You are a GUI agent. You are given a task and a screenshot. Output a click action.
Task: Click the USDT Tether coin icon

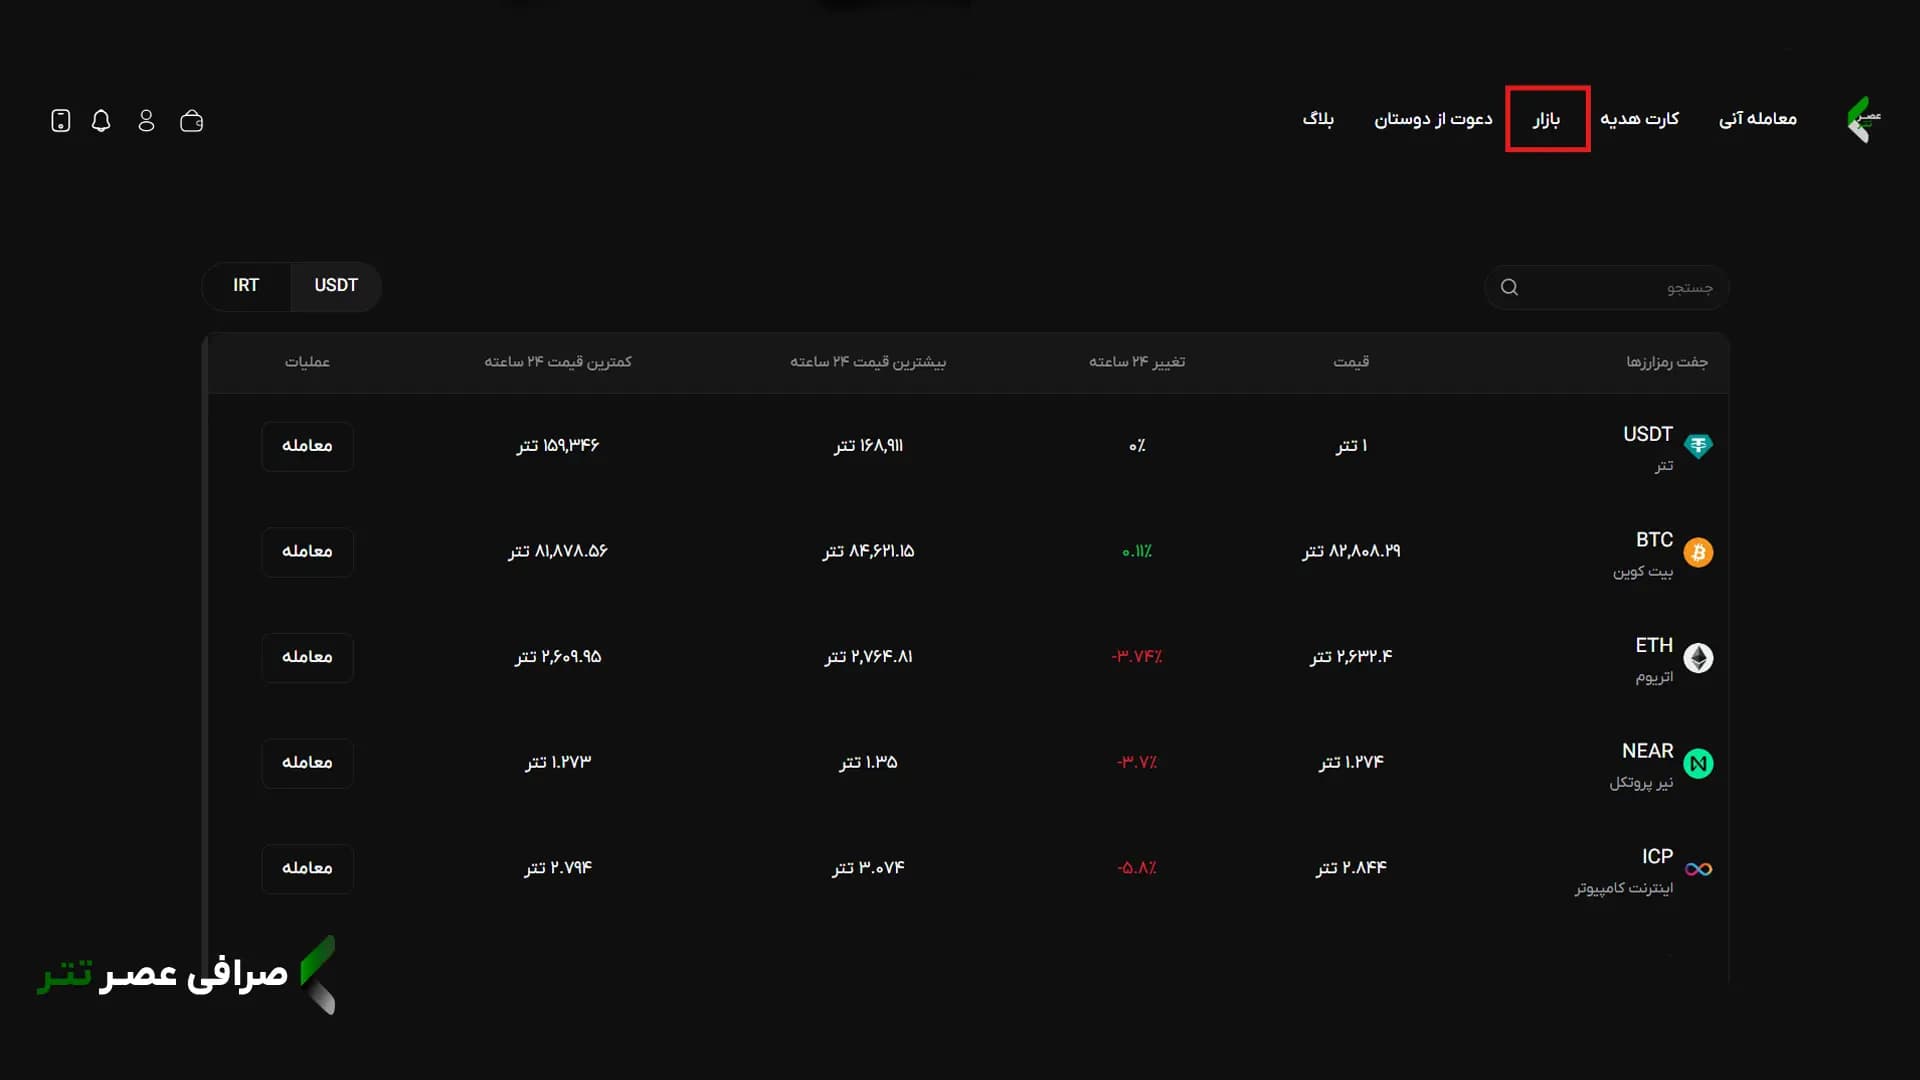tap(1698, 446)
